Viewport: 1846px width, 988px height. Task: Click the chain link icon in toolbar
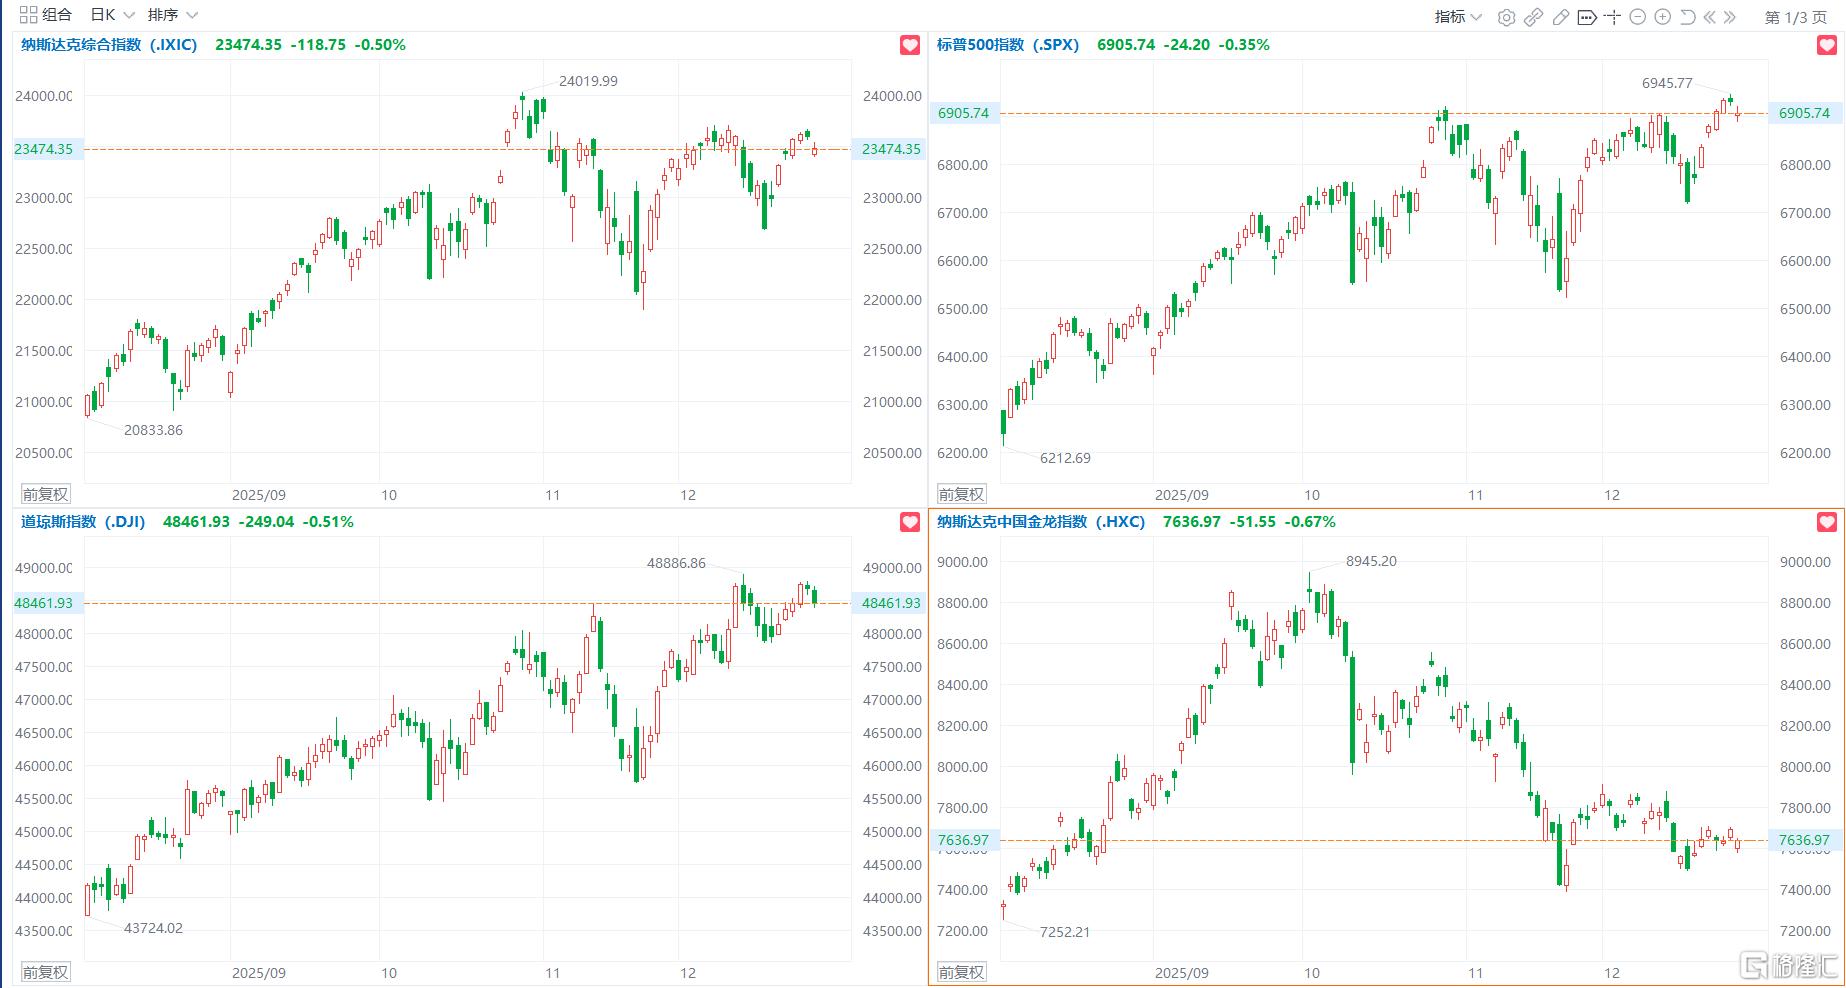1533,17
